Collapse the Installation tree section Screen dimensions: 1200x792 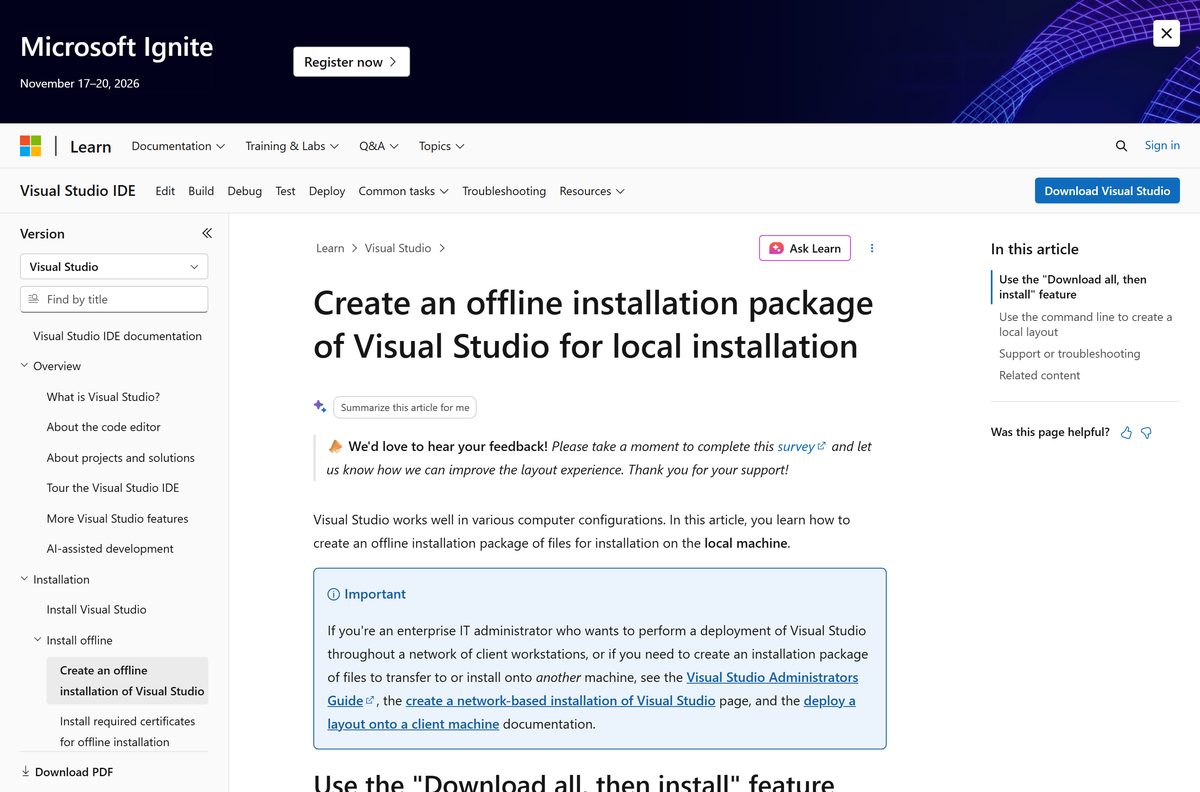25,579
